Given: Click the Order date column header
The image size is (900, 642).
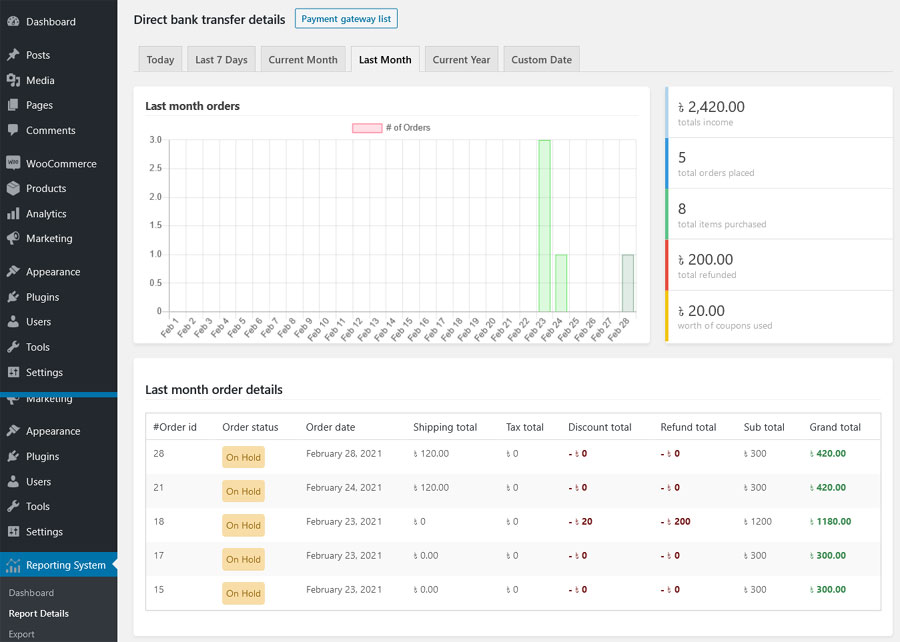Looking at the screenshot, I should [x=330, y=427].
